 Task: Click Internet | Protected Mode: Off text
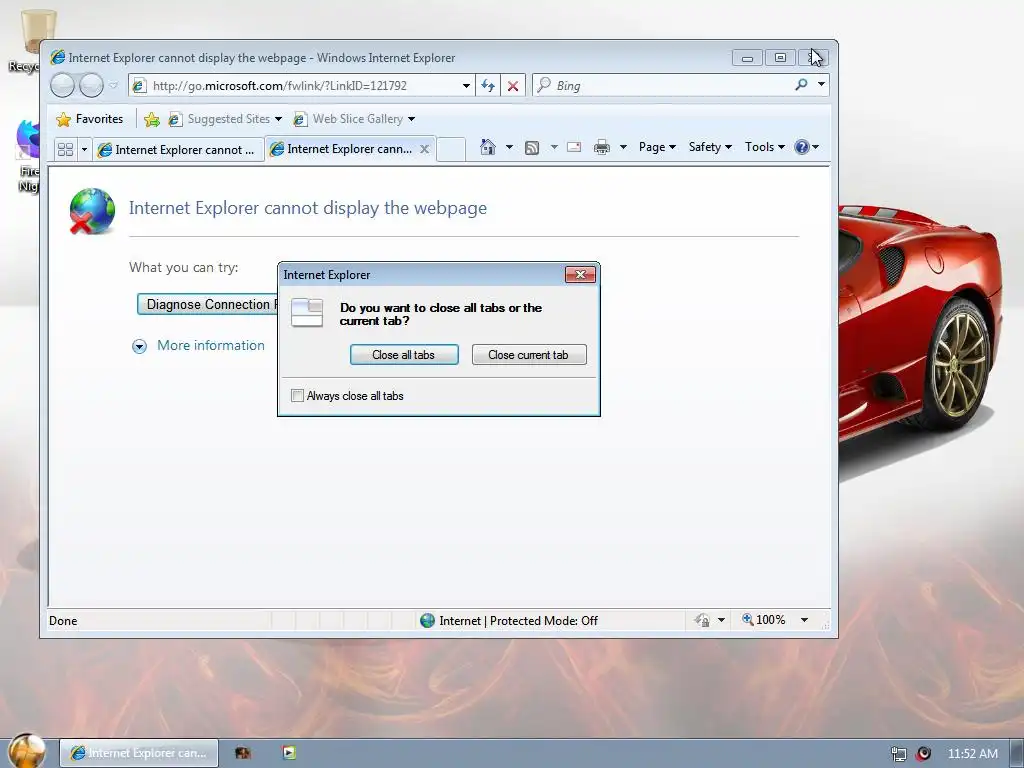[519, 620]
